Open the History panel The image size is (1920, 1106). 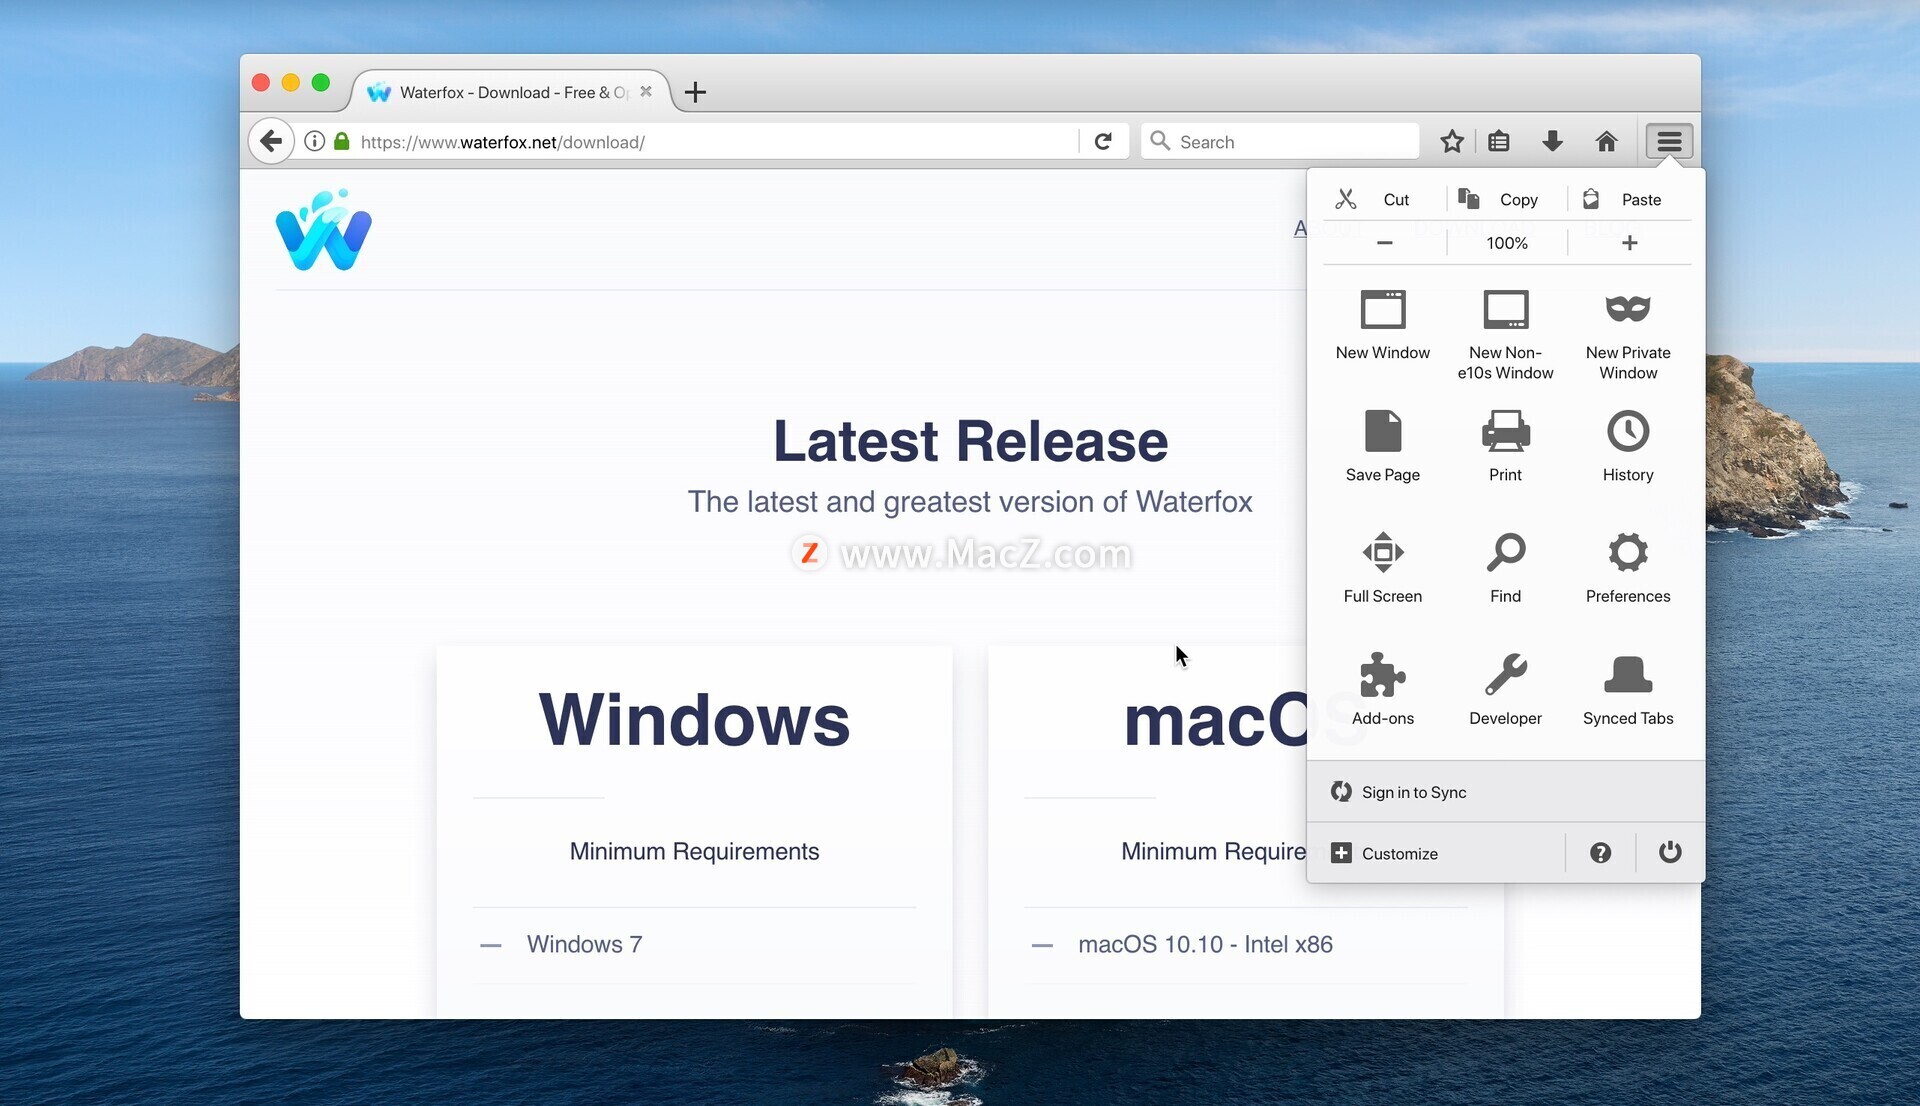point(1628,447)
